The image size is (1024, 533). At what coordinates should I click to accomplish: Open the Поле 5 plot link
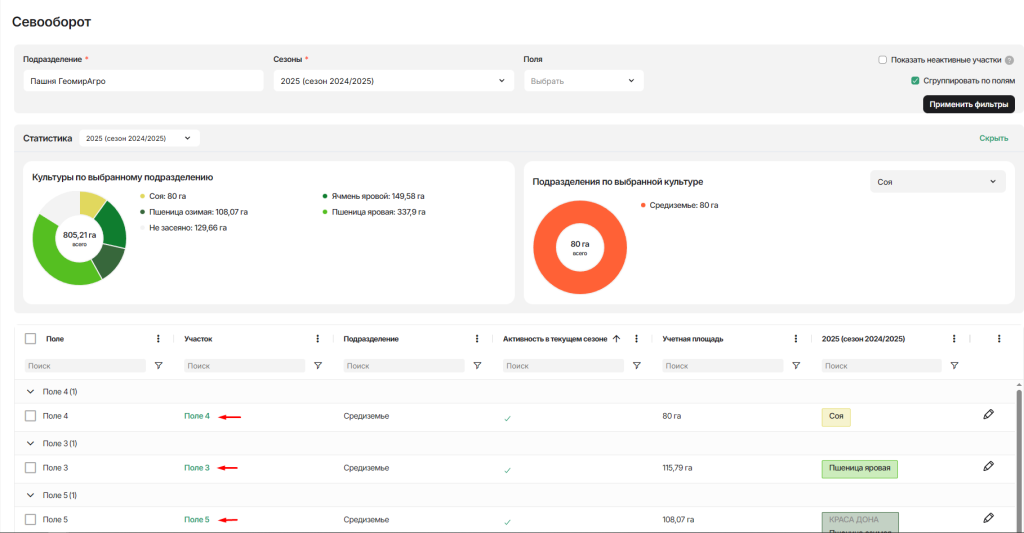(x=197, y=519)
